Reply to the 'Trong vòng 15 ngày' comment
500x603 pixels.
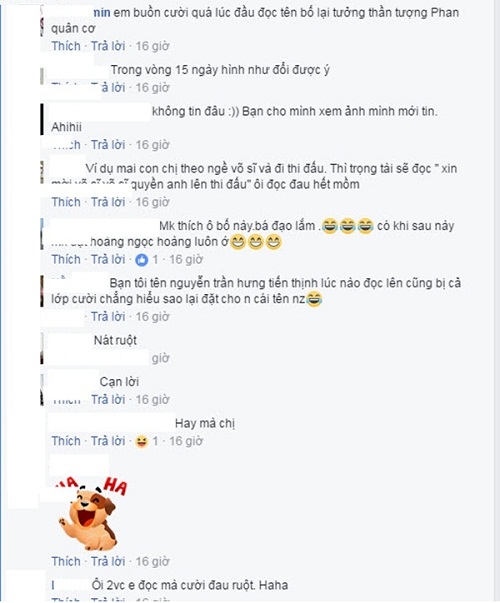112,88
